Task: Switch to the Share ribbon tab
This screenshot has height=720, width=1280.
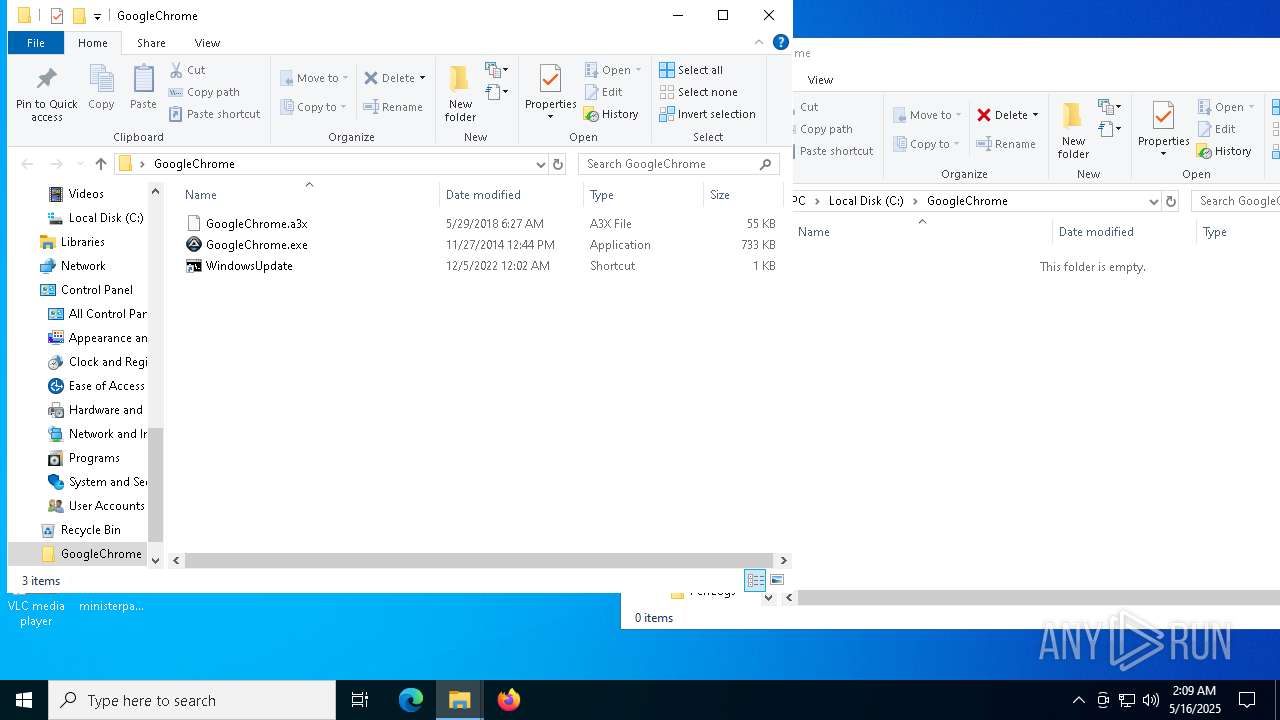Action: pos(151,43)
